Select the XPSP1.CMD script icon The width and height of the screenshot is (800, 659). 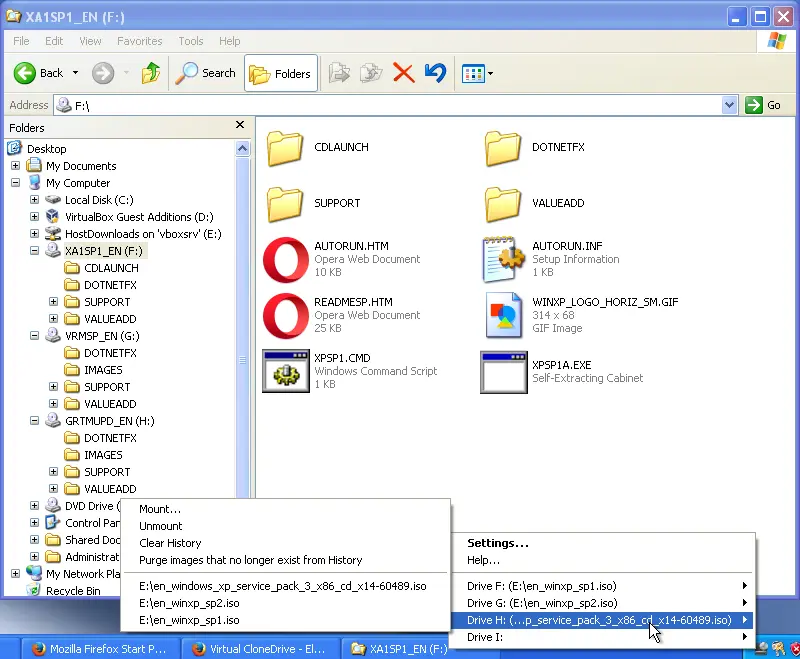tap(286, 371)
